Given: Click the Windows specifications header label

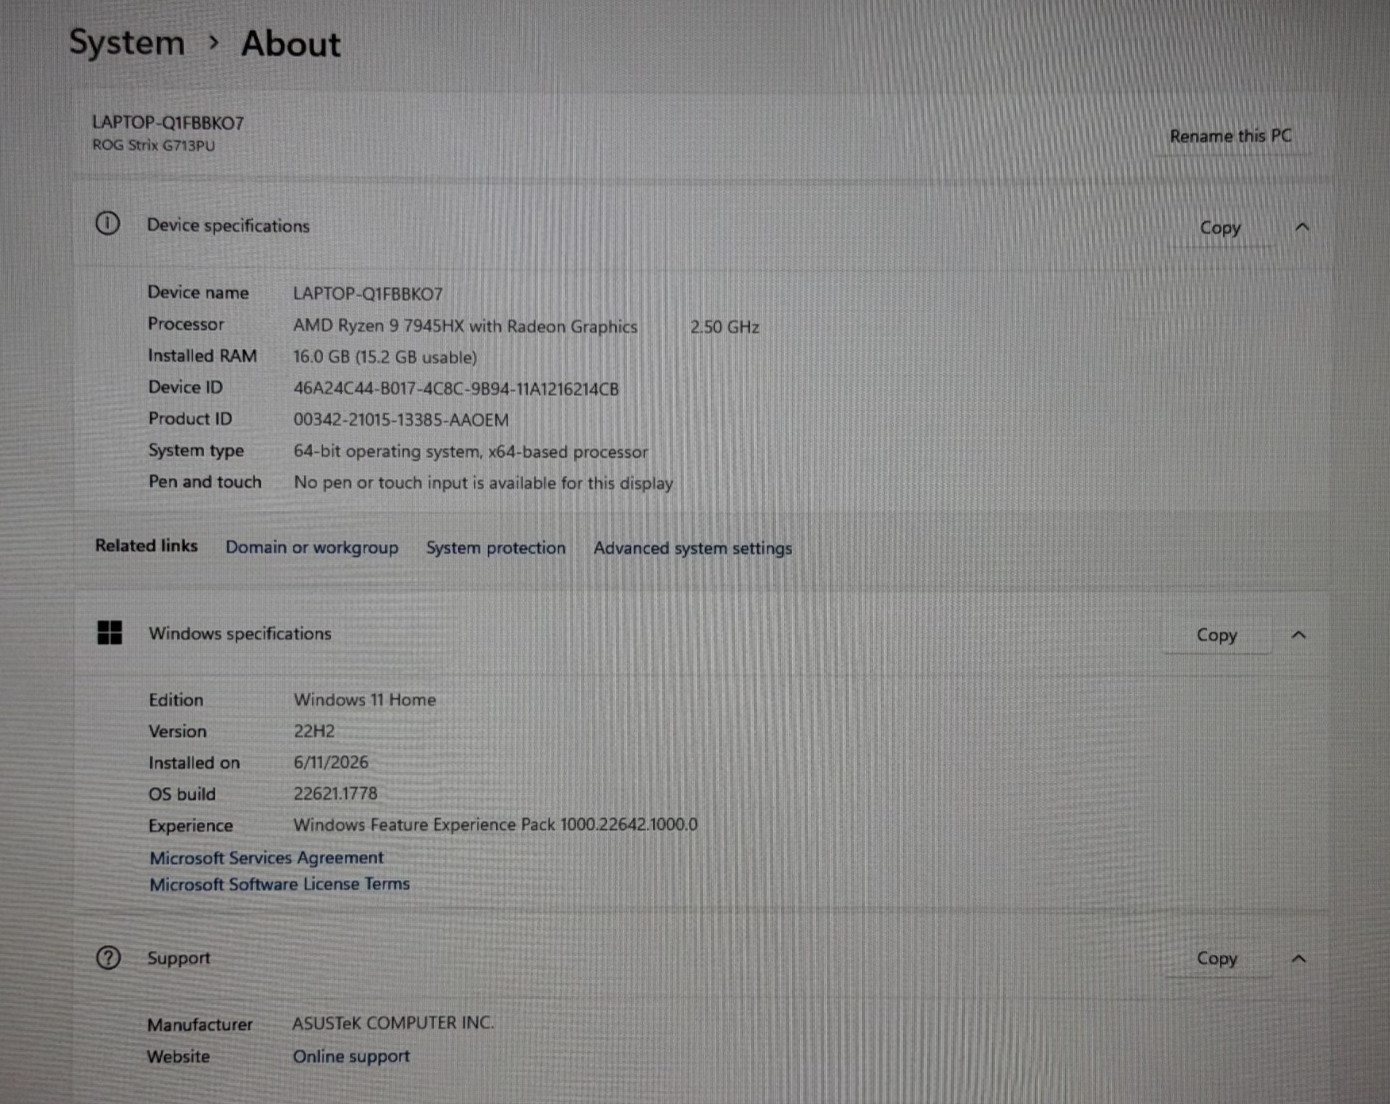Looking at the screenshot, I should 240,633.
